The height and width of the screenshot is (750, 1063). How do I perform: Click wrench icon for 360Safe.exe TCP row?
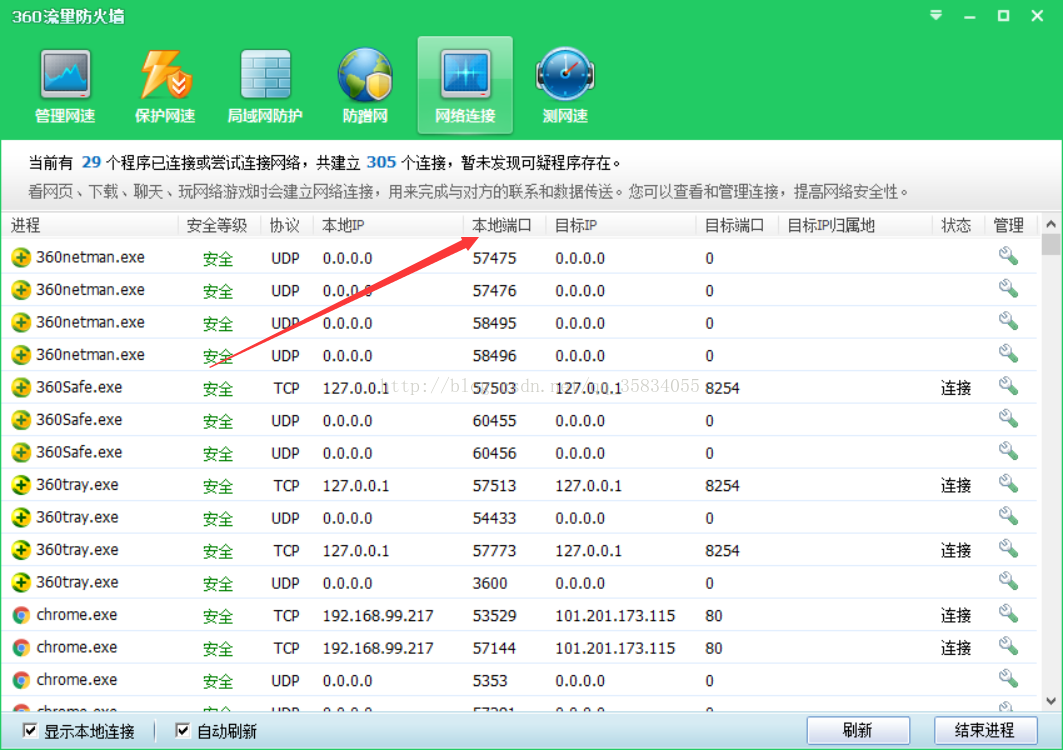[1008, 387]
